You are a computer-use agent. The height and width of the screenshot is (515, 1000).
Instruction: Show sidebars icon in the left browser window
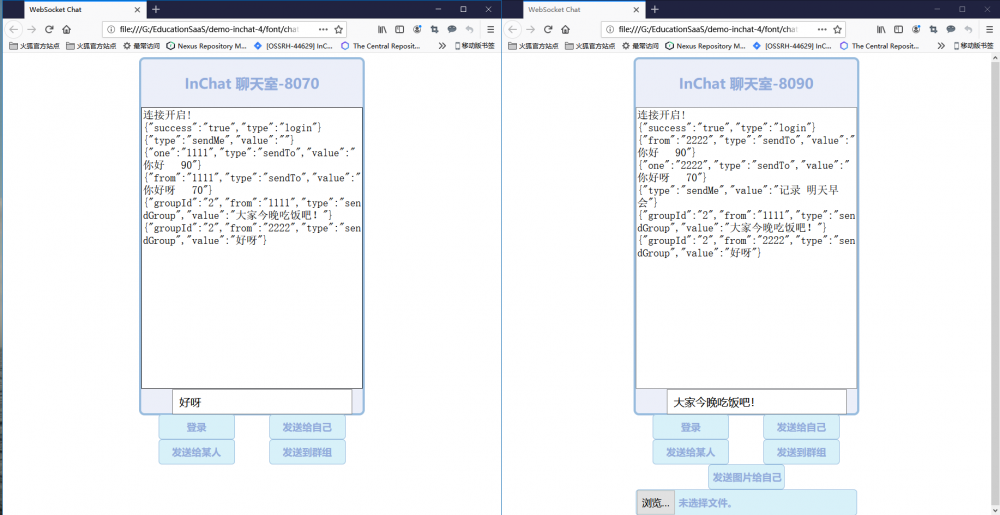pos(400,29)
